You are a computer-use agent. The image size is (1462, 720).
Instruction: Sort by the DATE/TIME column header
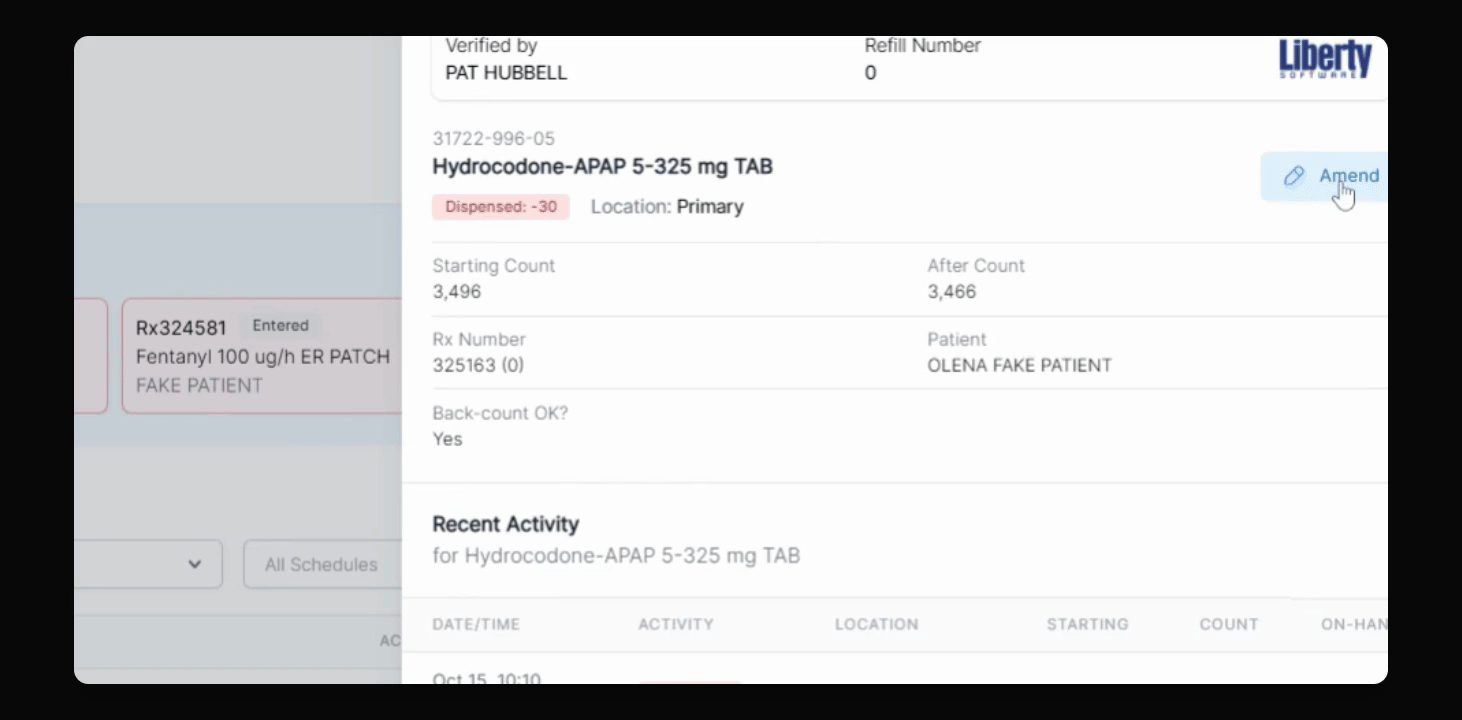476,624
